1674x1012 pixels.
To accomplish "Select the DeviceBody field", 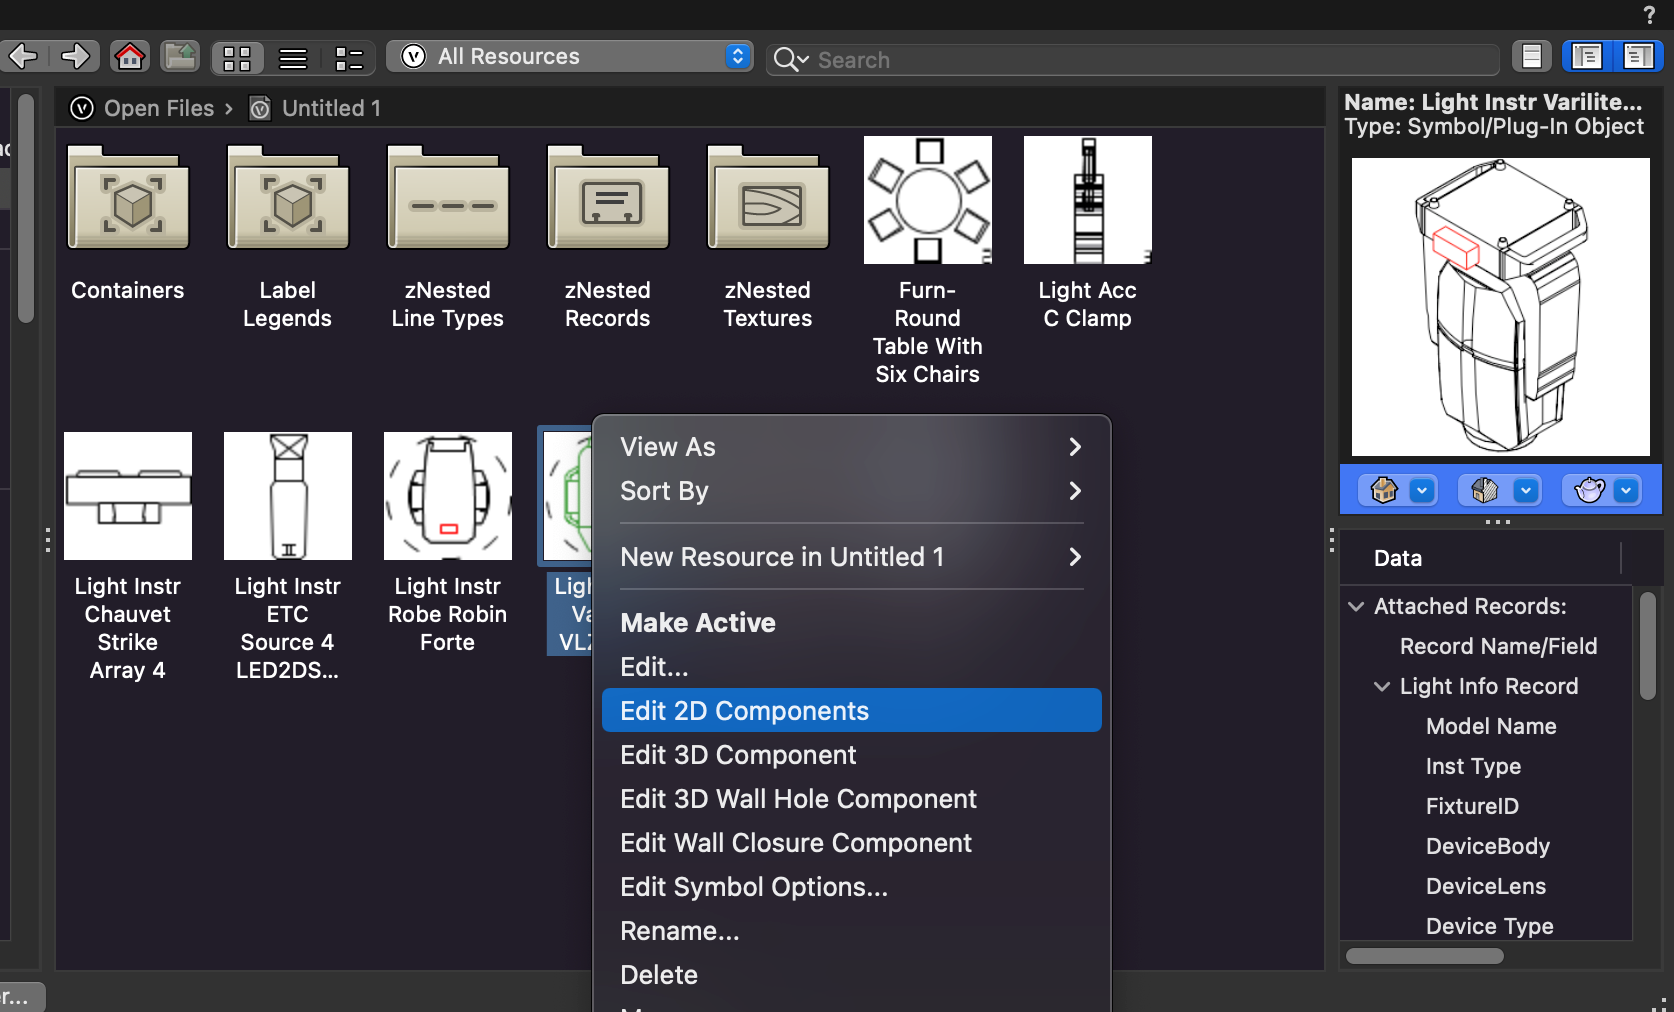I will tap(1488, 846).
